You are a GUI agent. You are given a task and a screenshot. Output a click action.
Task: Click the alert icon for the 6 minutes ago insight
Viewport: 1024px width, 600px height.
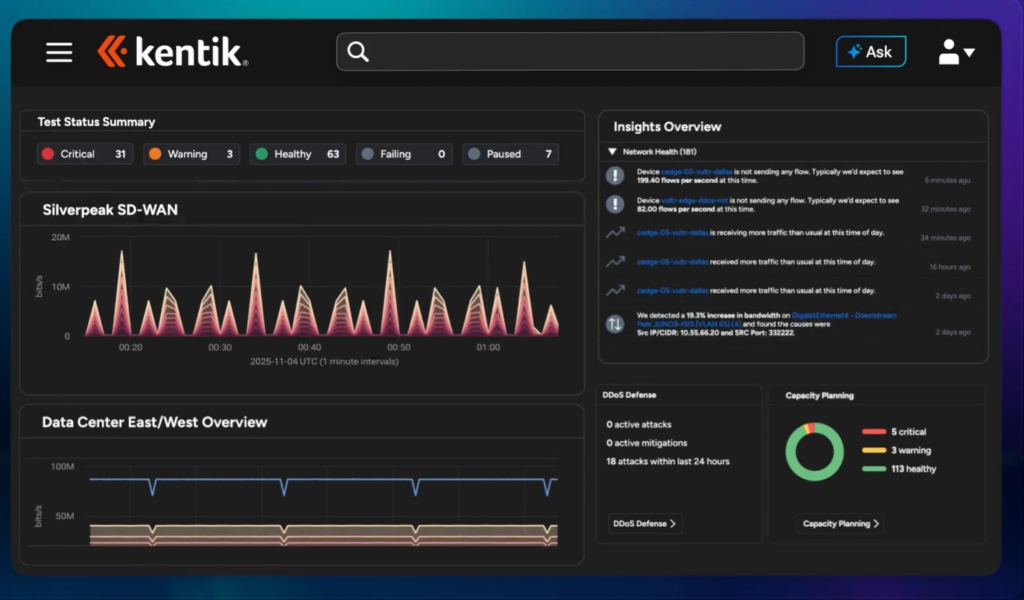tap(615, 176)
